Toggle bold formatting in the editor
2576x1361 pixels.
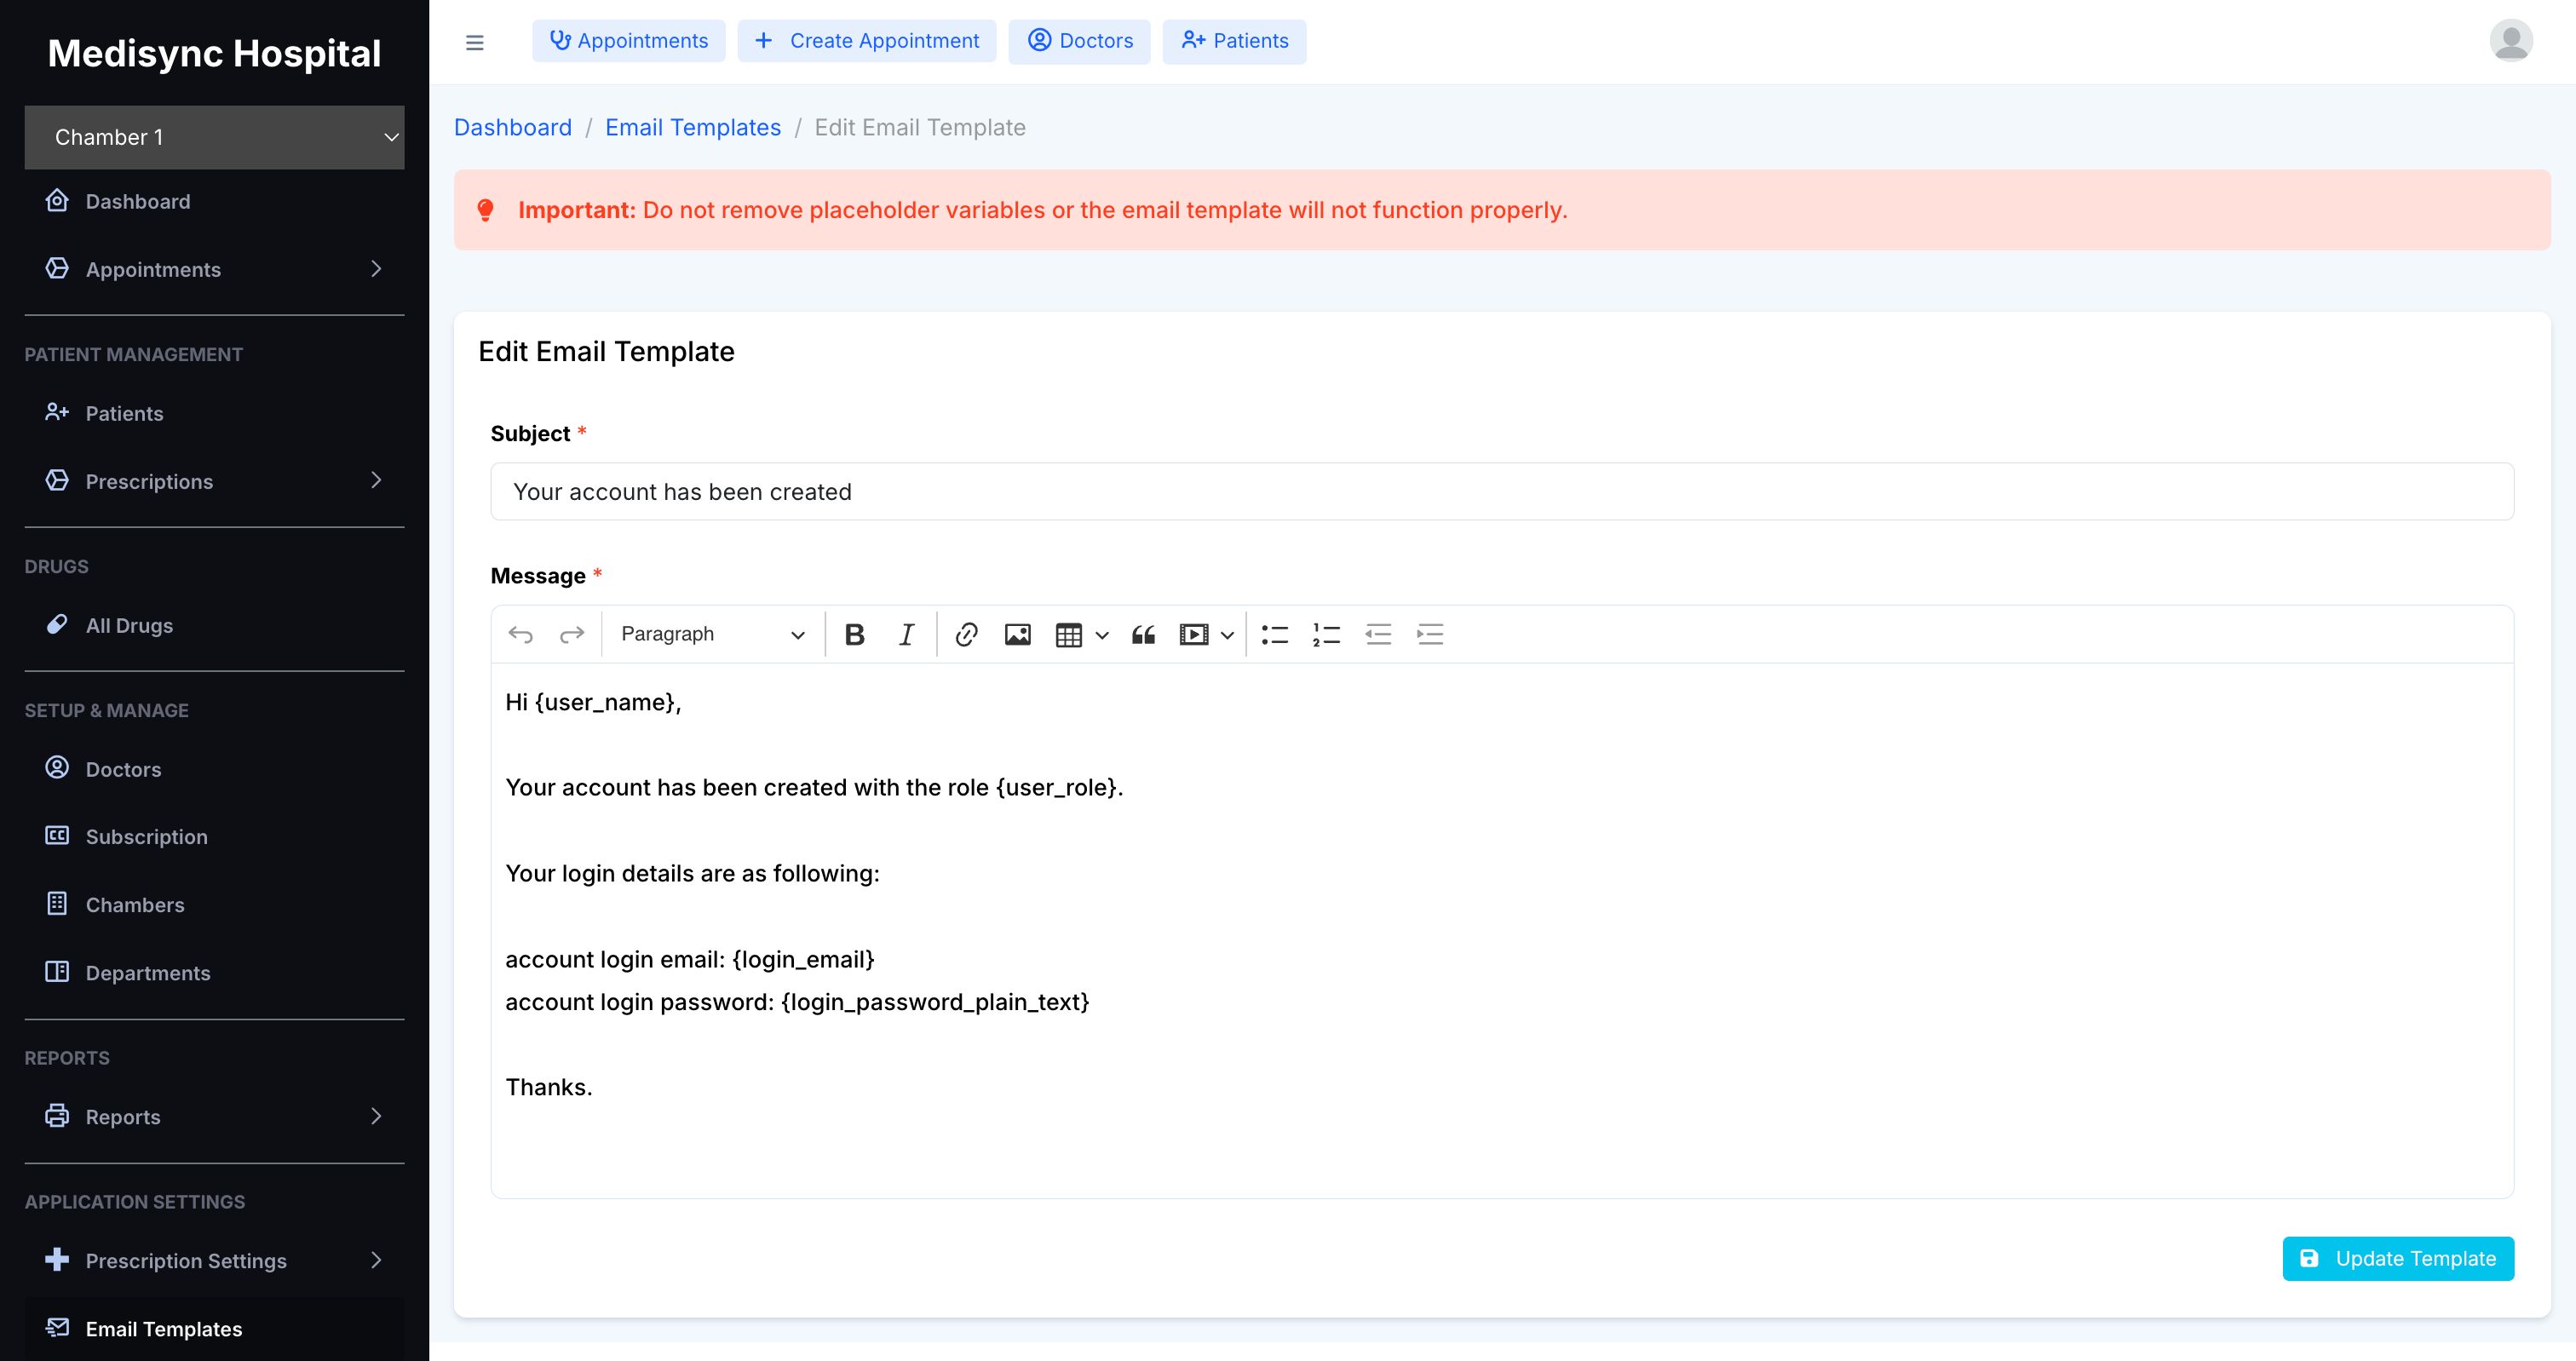point(854,634)
